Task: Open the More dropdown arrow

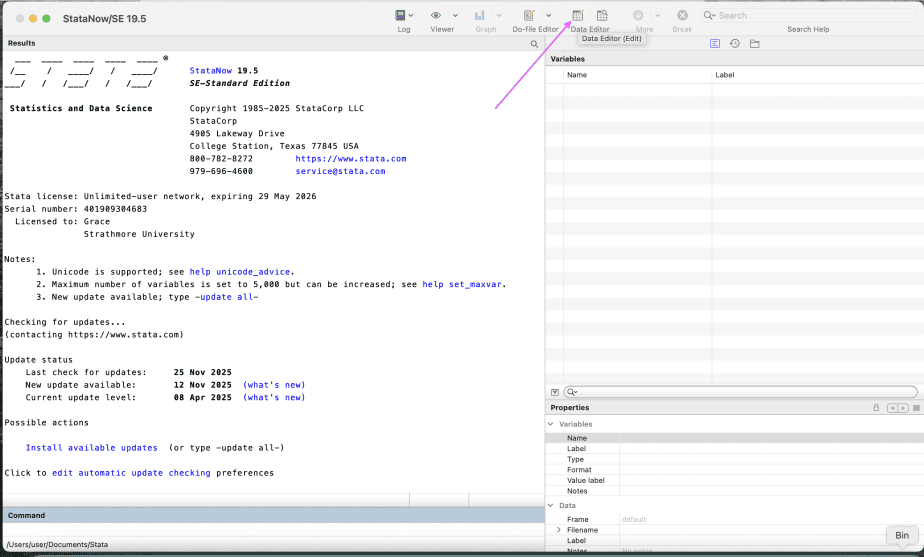Action: click(x=658, y=15)
